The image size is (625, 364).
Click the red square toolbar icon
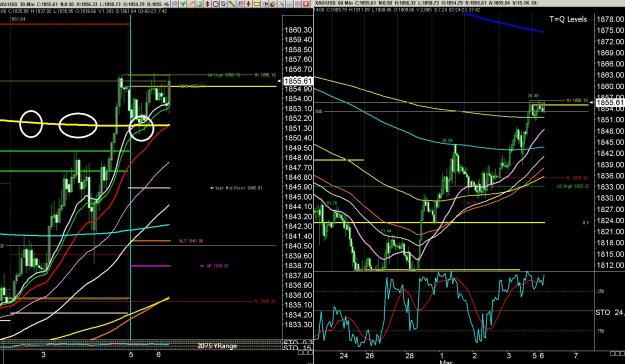(x=306, y=4)
